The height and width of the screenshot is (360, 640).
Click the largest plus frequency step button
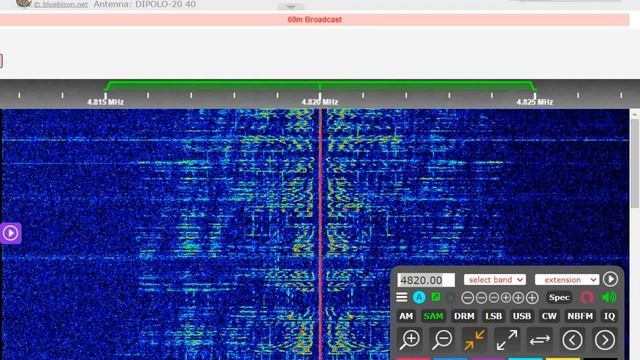[x=532, y=298]
